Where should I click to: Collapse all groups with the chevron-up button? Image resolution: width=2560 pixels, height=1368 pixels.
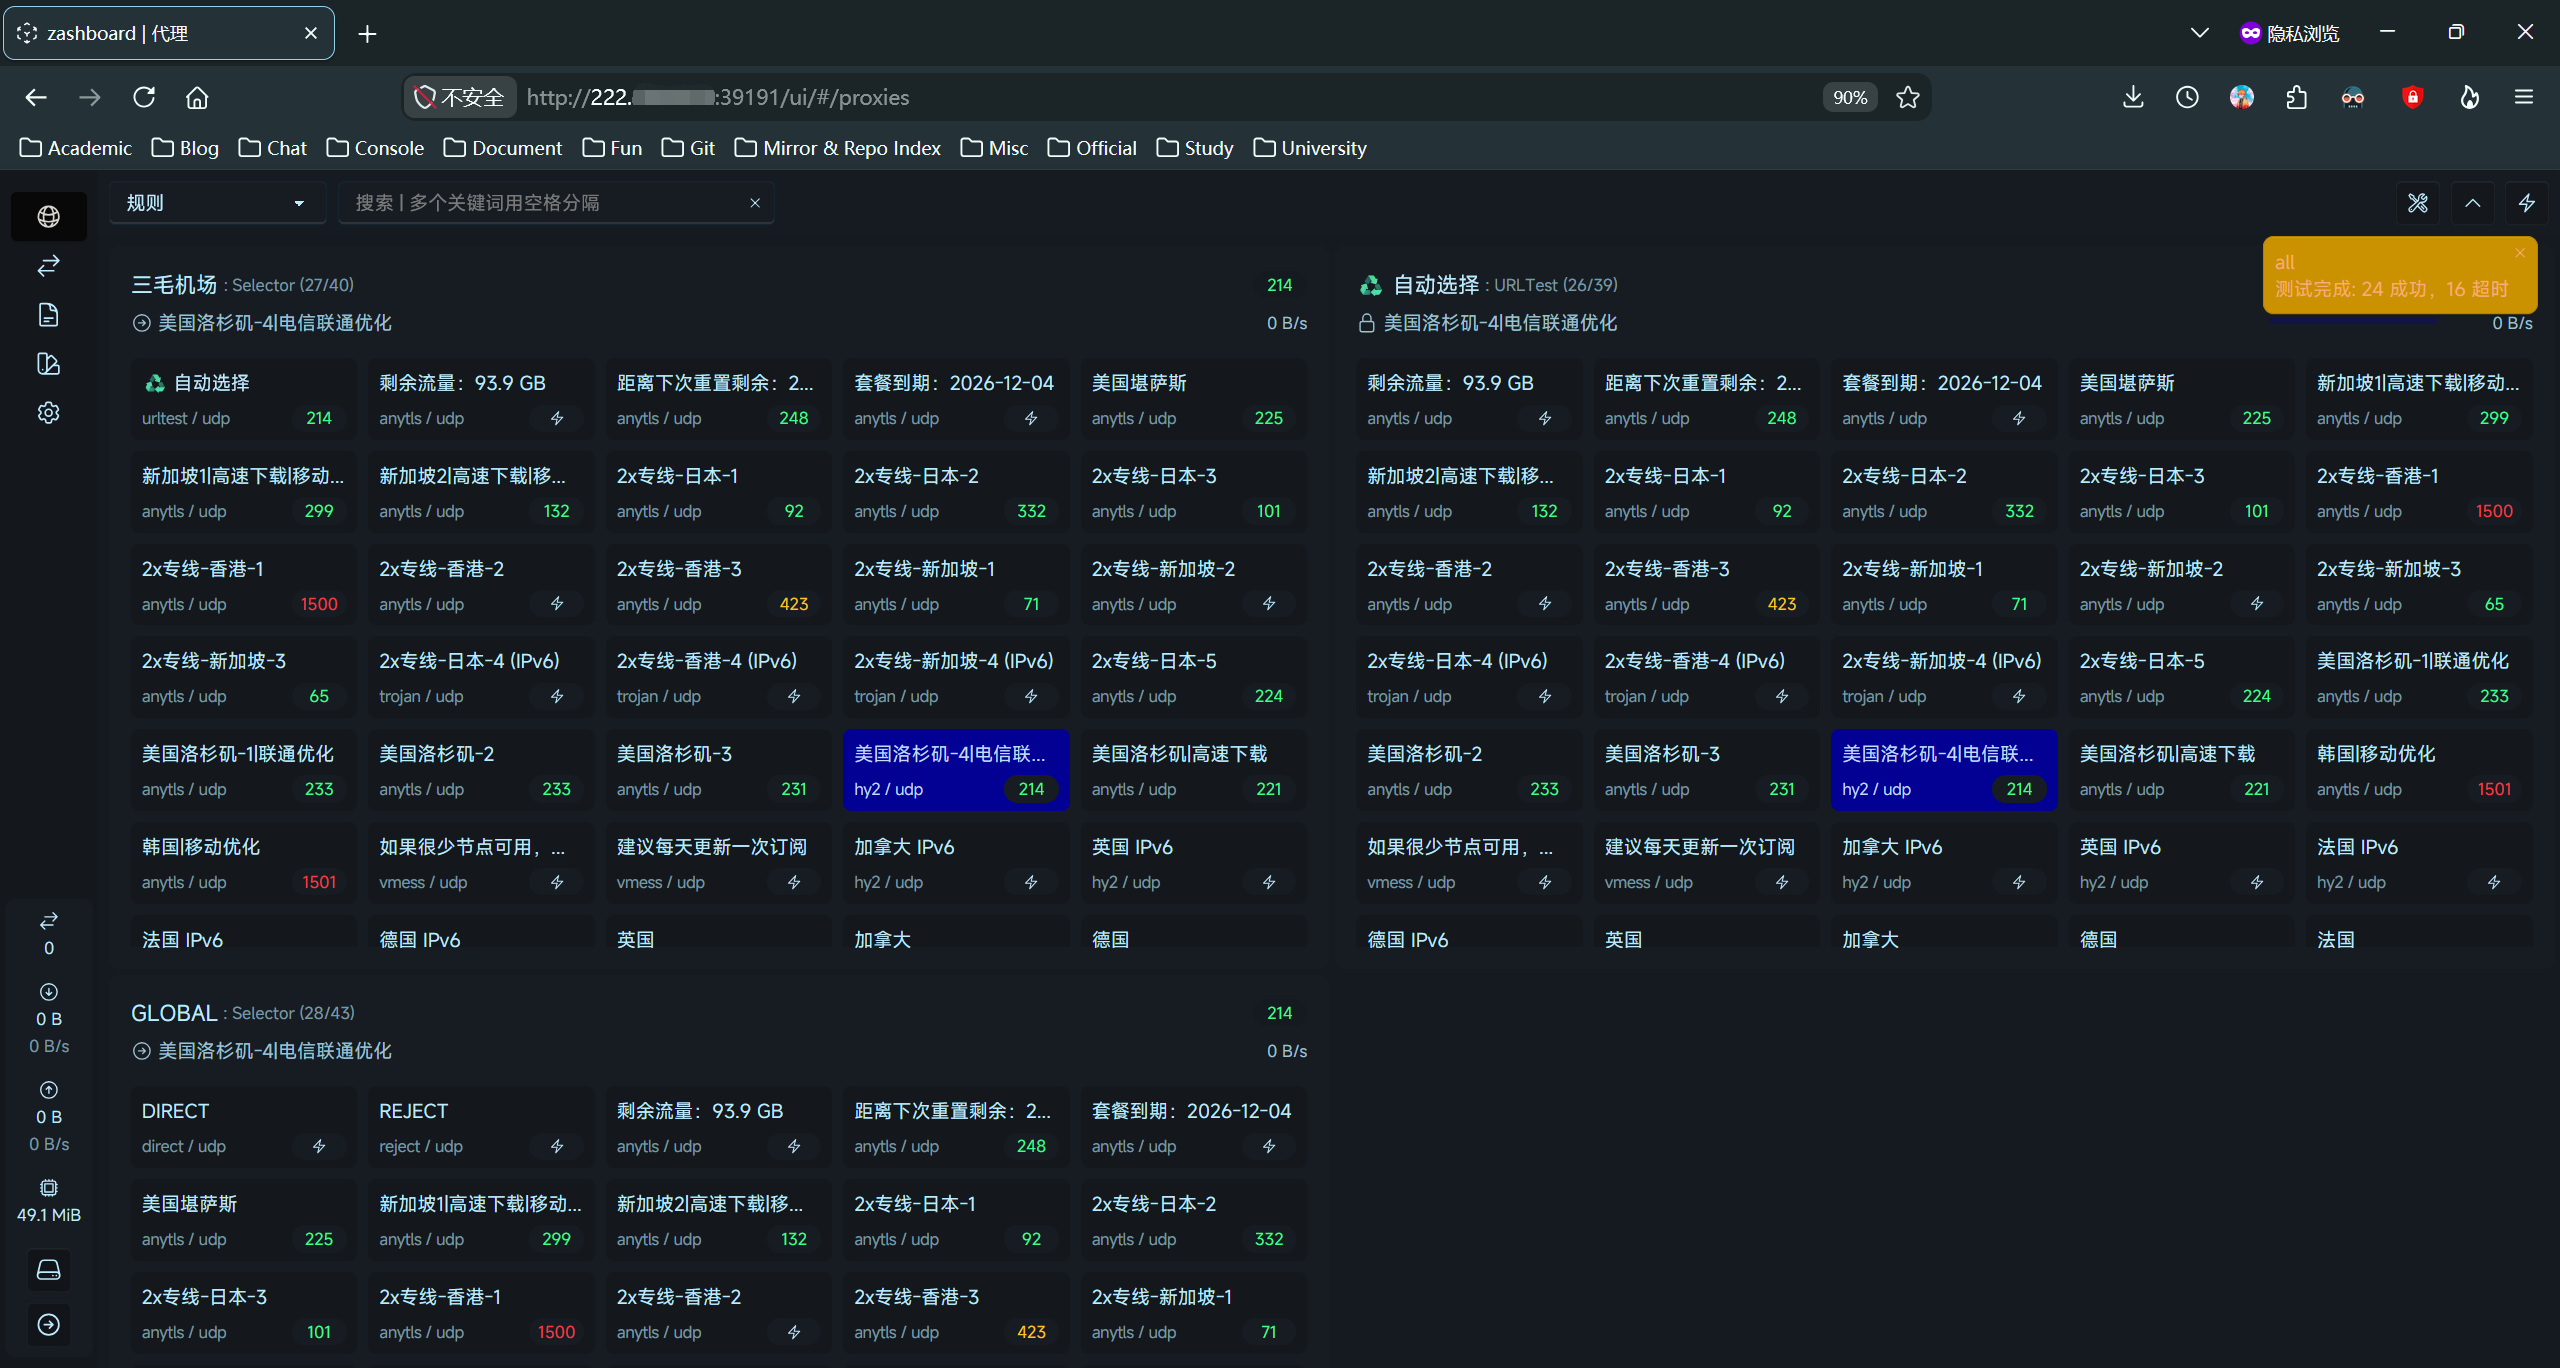(2472, 203)
